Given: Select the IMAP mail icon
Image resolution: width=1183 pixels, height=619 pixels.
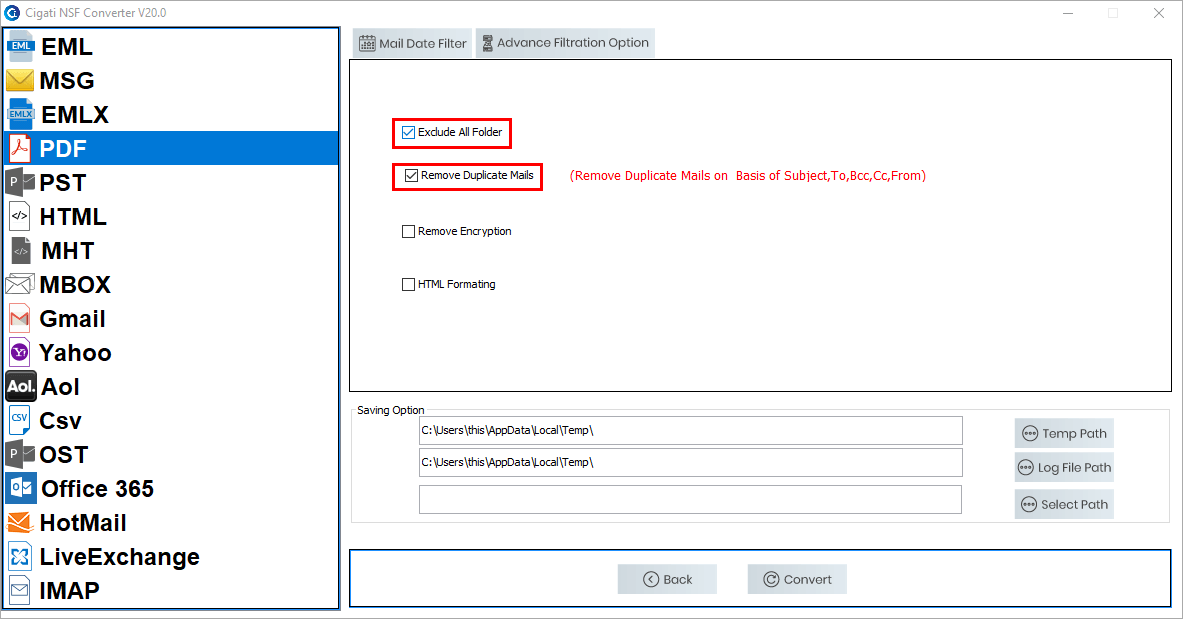Looking at the screenshot, I should tap(20, 590).
